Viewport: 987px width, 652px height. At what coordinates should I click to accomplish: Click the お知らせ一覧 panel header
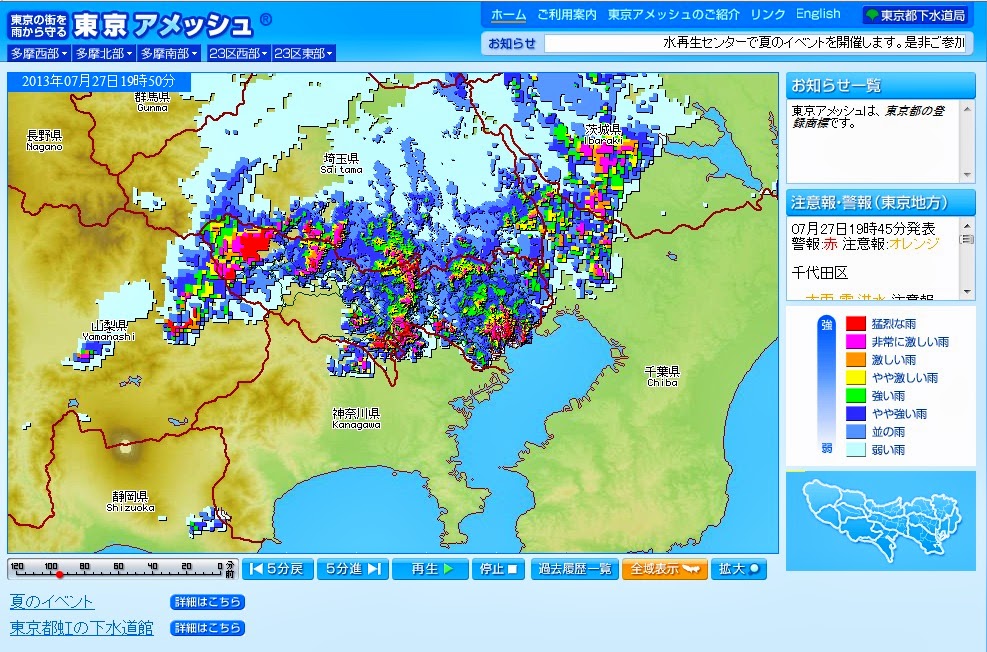click(x=881, y=85)
